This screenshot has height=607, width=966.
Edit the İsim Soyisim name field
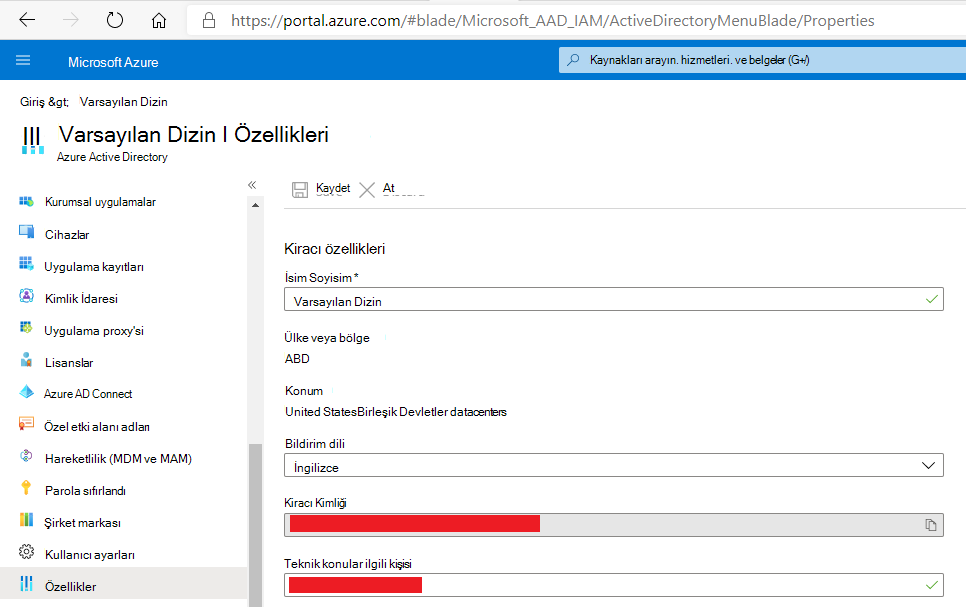614,299
